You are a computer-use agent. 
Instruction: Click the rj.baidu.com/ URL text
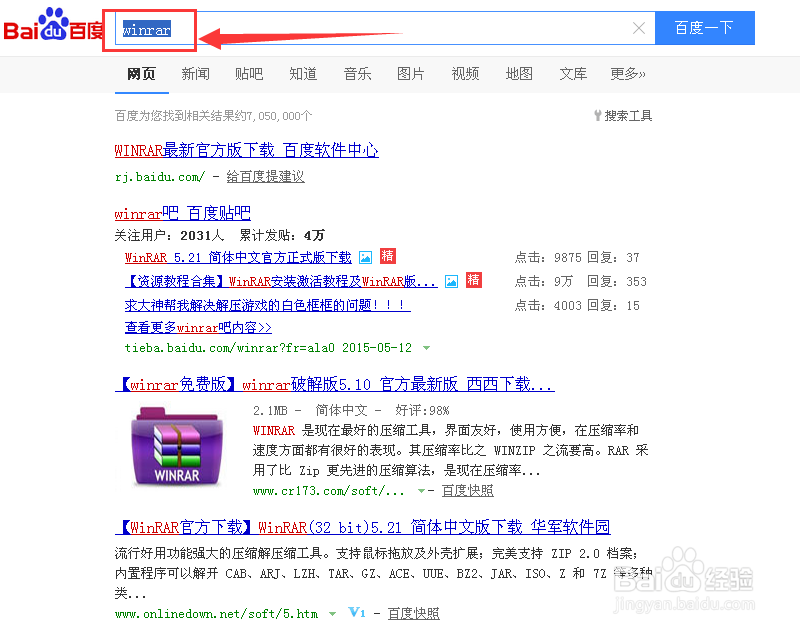(x=160, y=177)
